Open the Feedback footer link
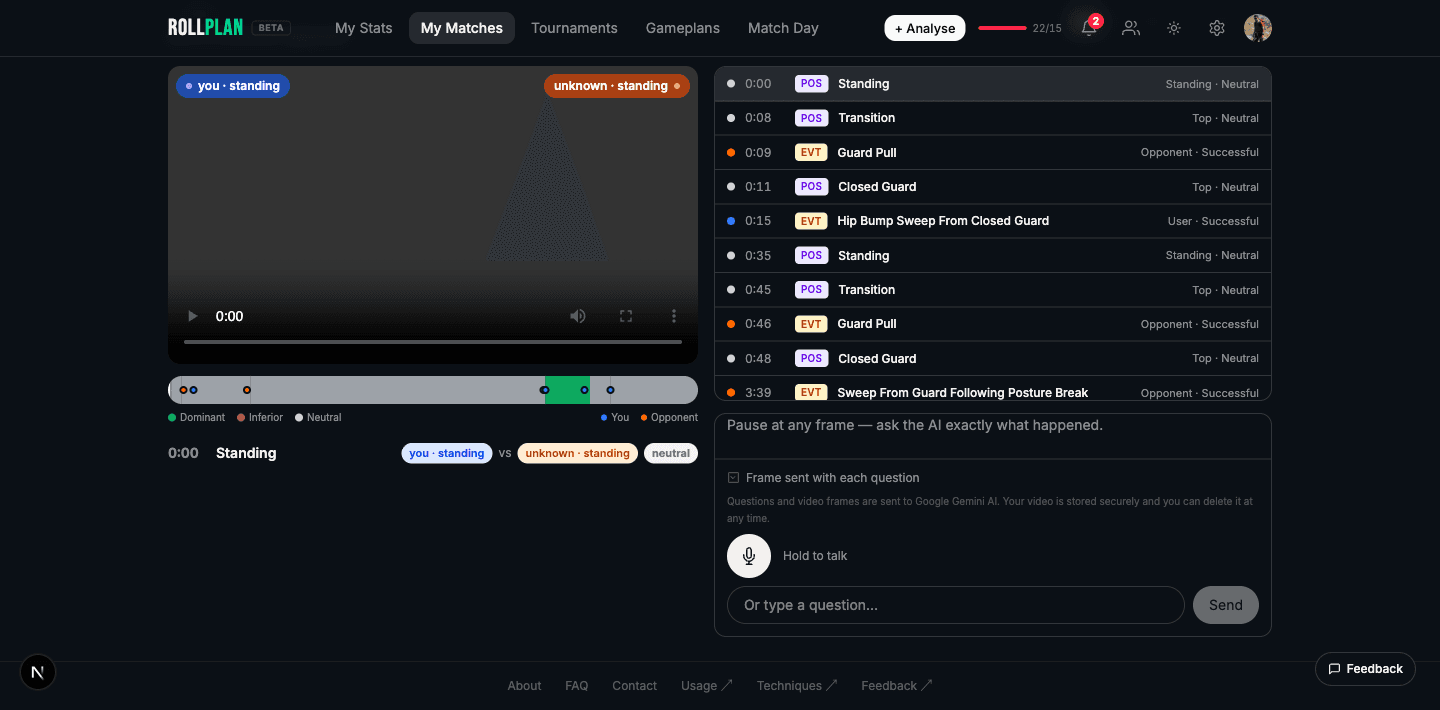The width and height of the screenshot is (1440, 710). (x=897, y=686)
